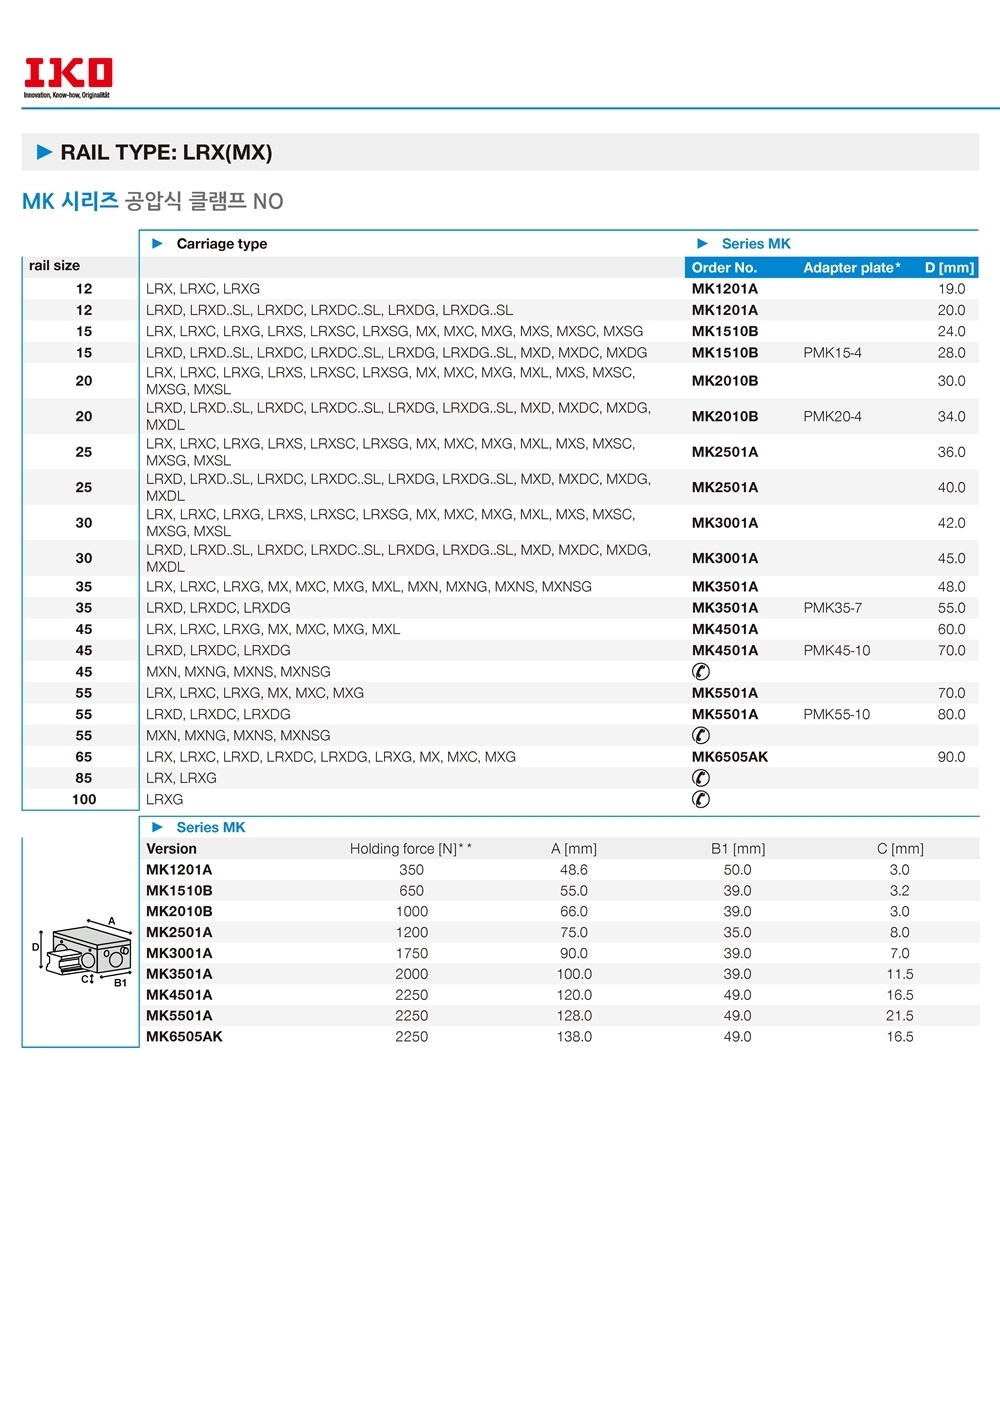Image resolution: width=1000 pixels, height=1415 pixels.
Task: Click holding force value '650'
Action: pyautogui.click(x=412, y=891)
